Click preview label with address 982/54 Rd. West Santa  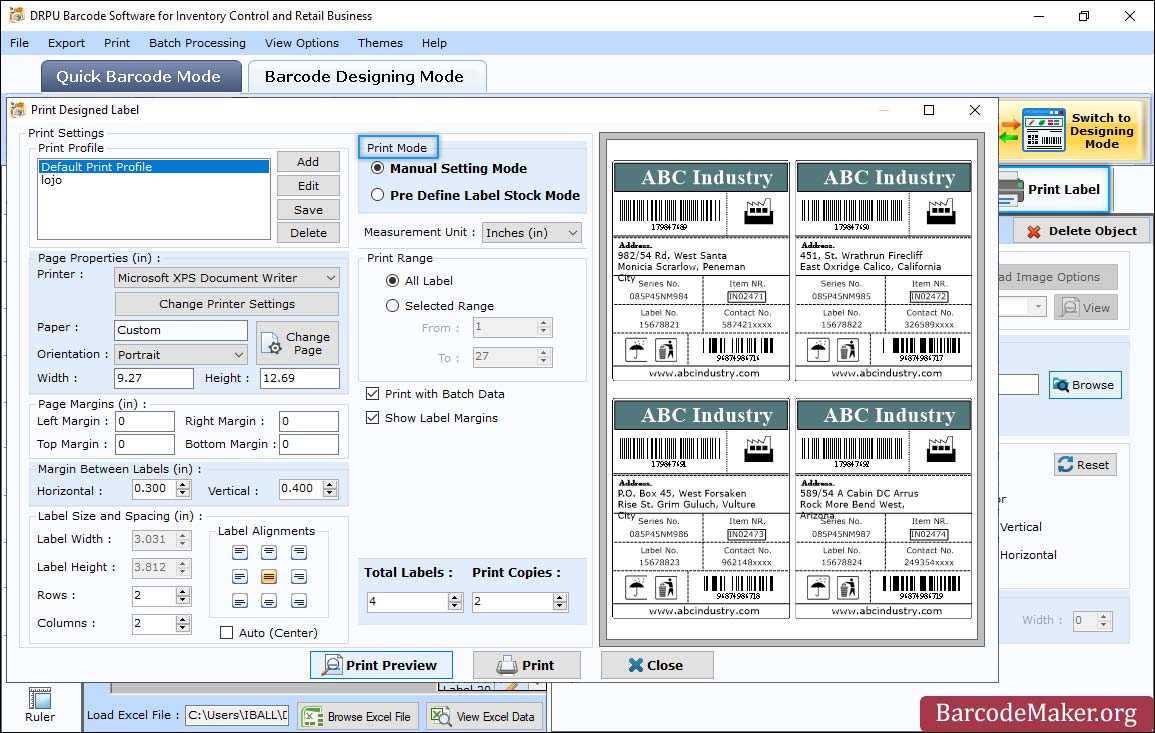point(701,270)
